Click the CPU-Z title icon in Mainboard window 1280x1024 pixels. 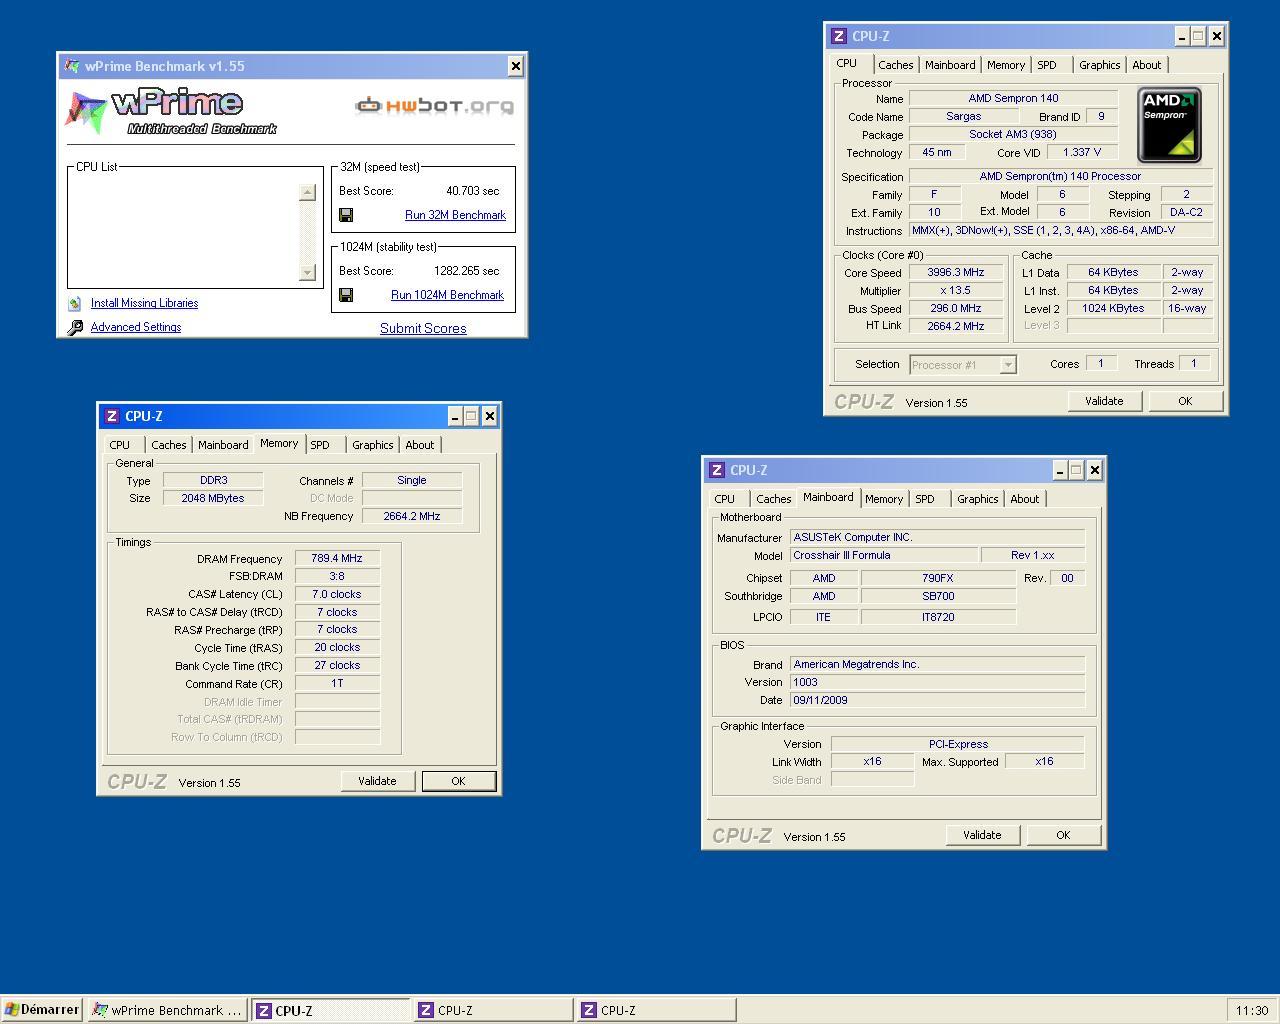coord(717,470)
